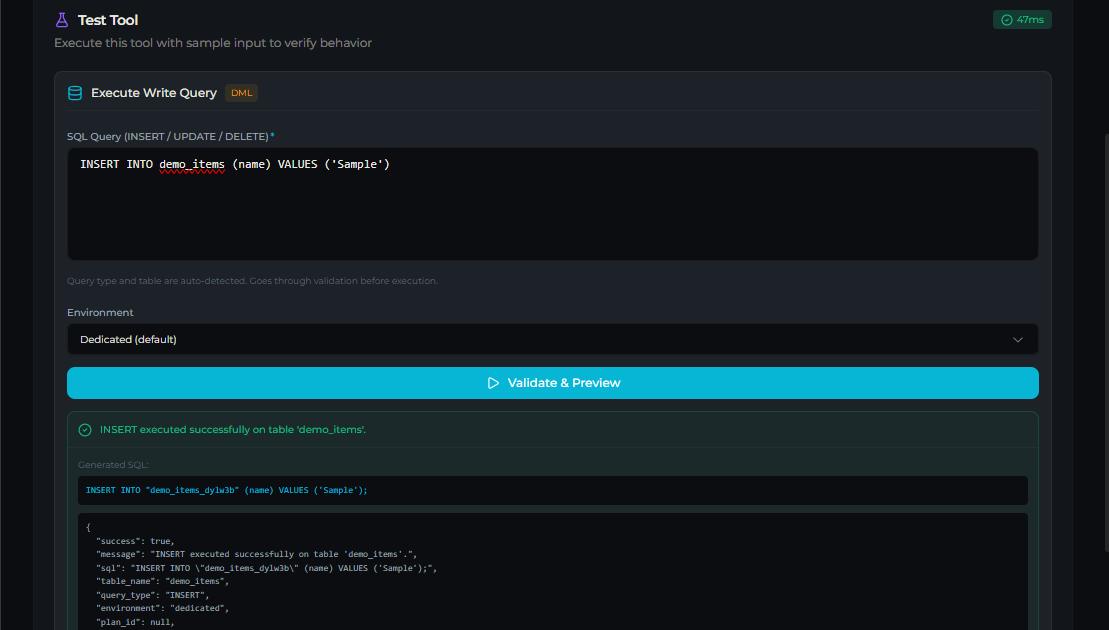Screen dimensions: 1109x630
Task: Click the page vertical scrollbar
Action: (1105, 343)
